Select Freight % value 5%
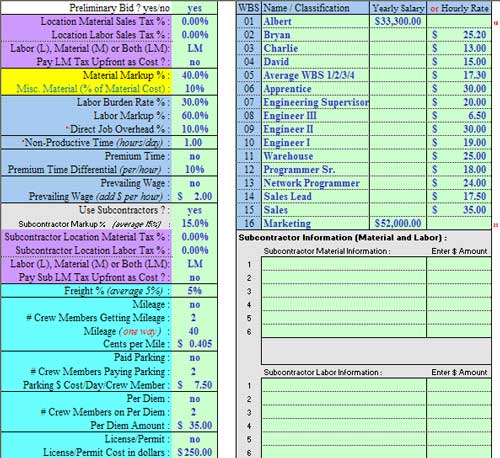This screenshot has width=500, height=458. (x=195, y=291)
